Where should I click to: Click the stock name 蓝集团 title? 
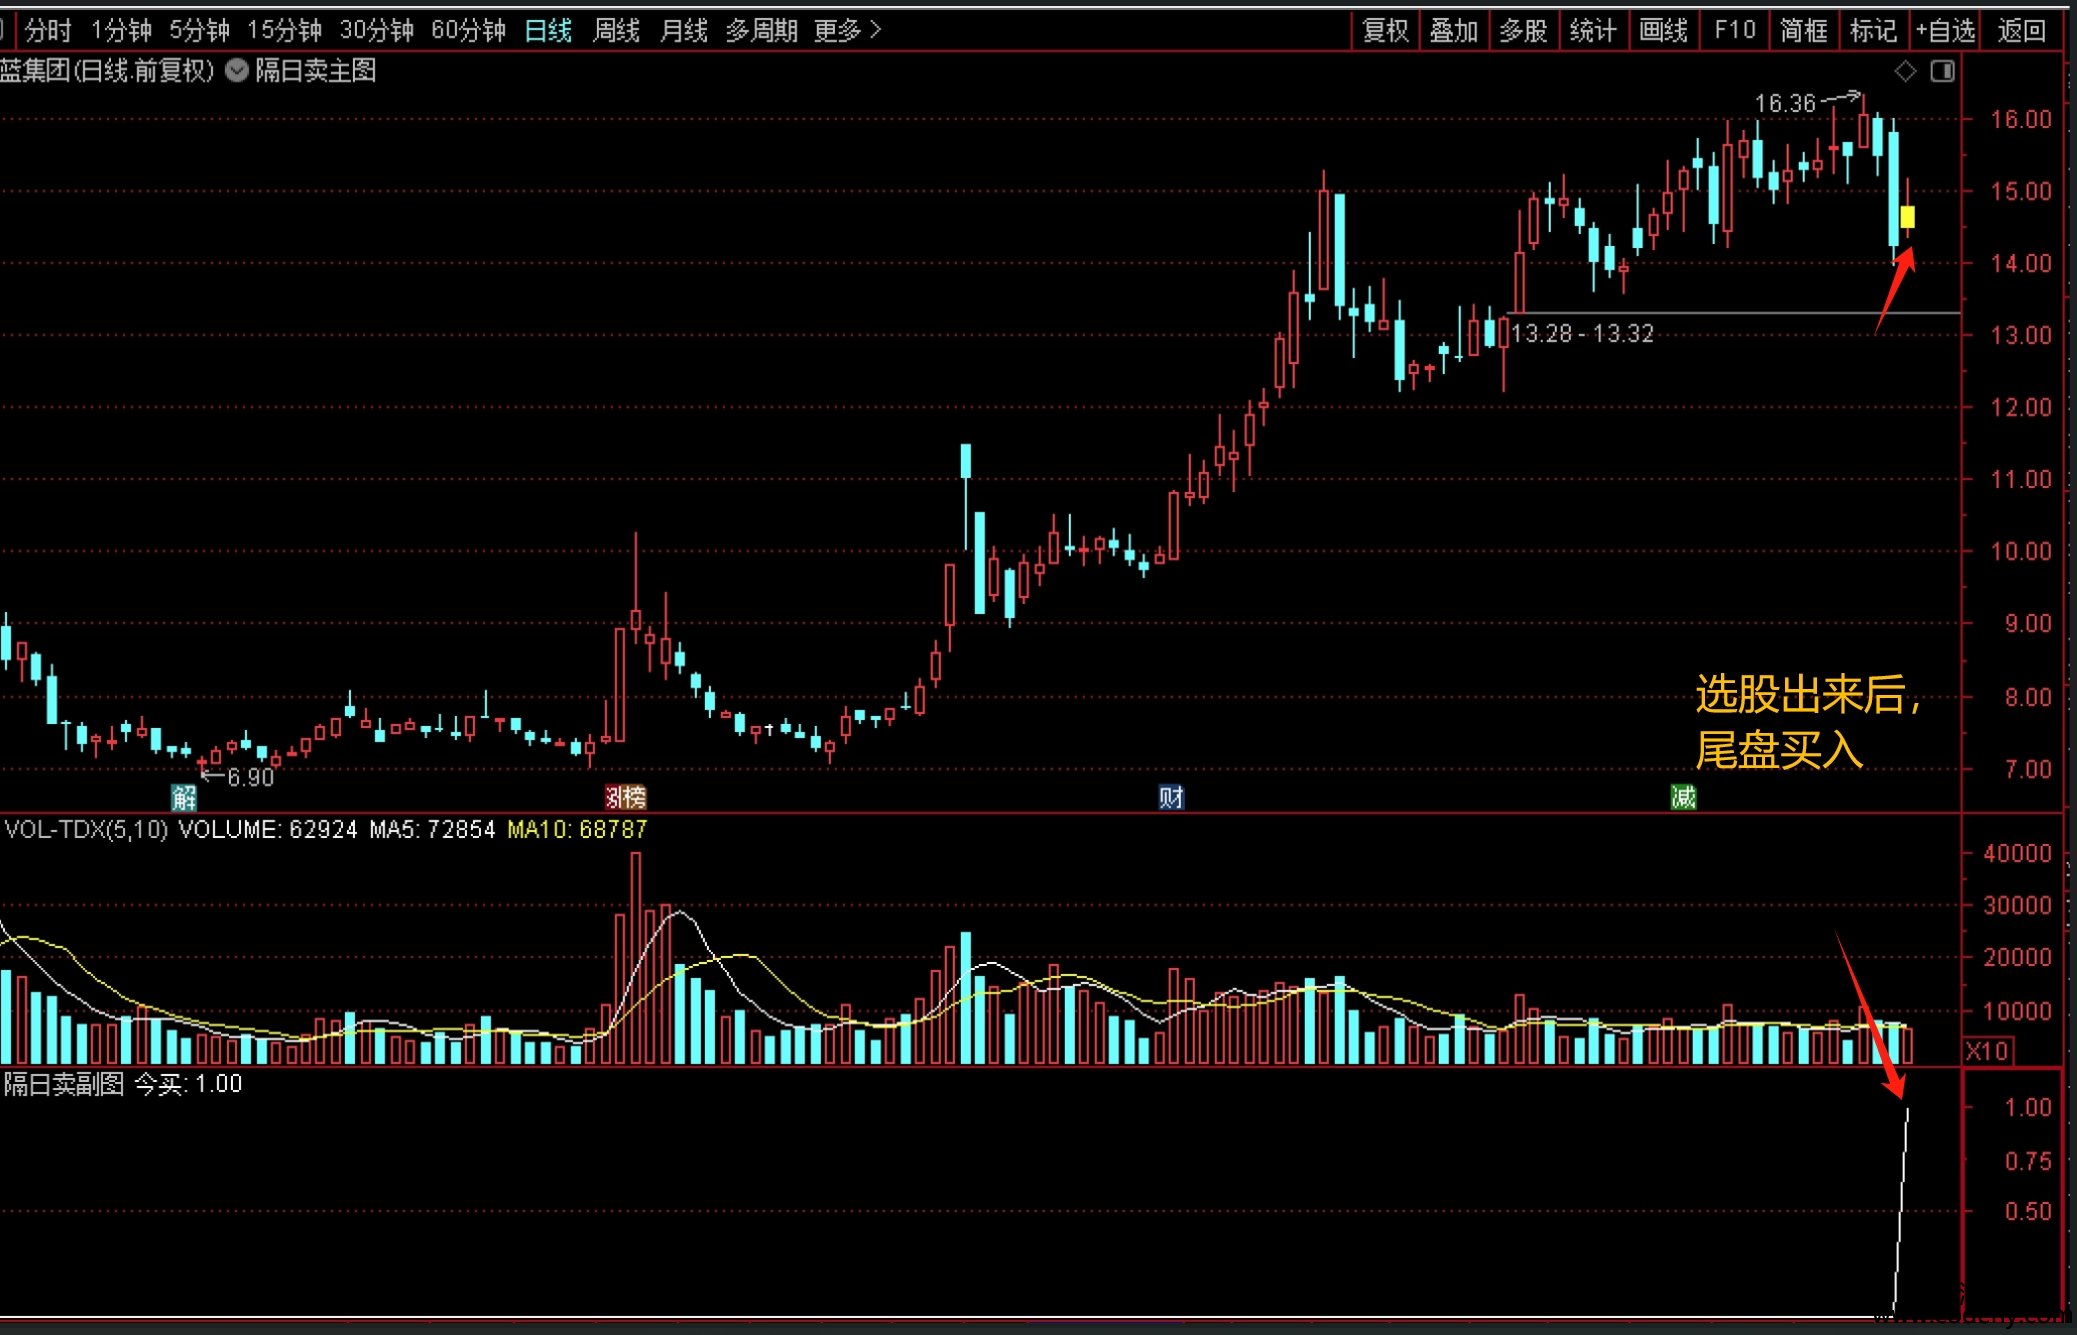click(x=35, y=71)
